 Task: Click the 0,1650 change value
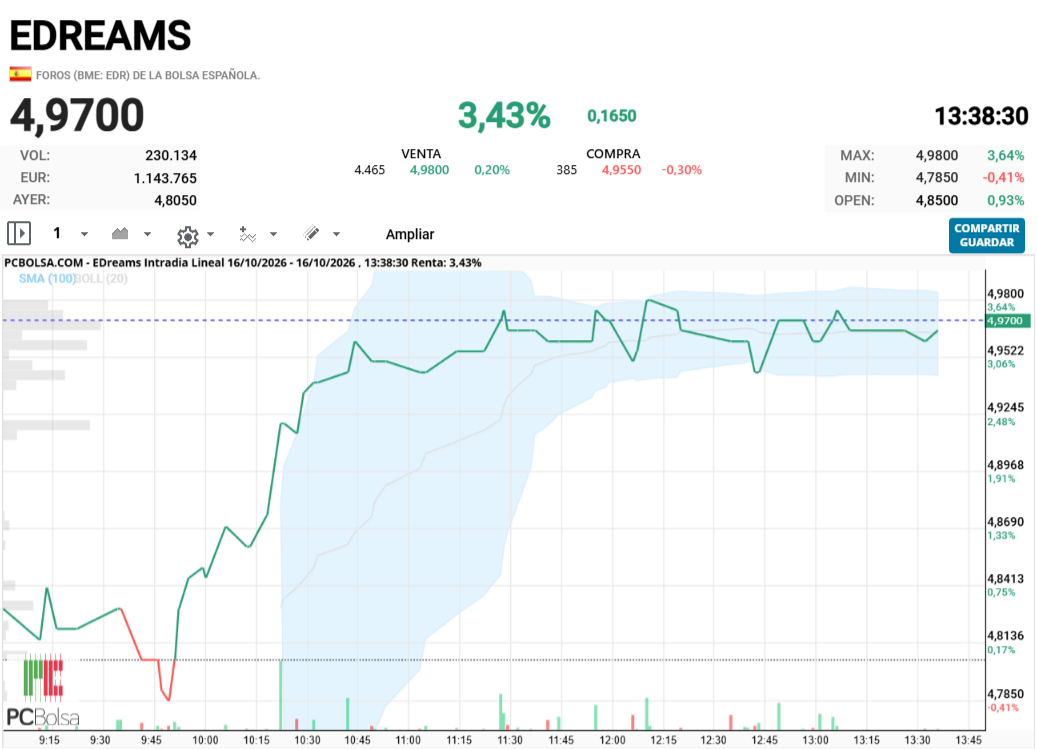pyautogui.click(x=612, y=116)
